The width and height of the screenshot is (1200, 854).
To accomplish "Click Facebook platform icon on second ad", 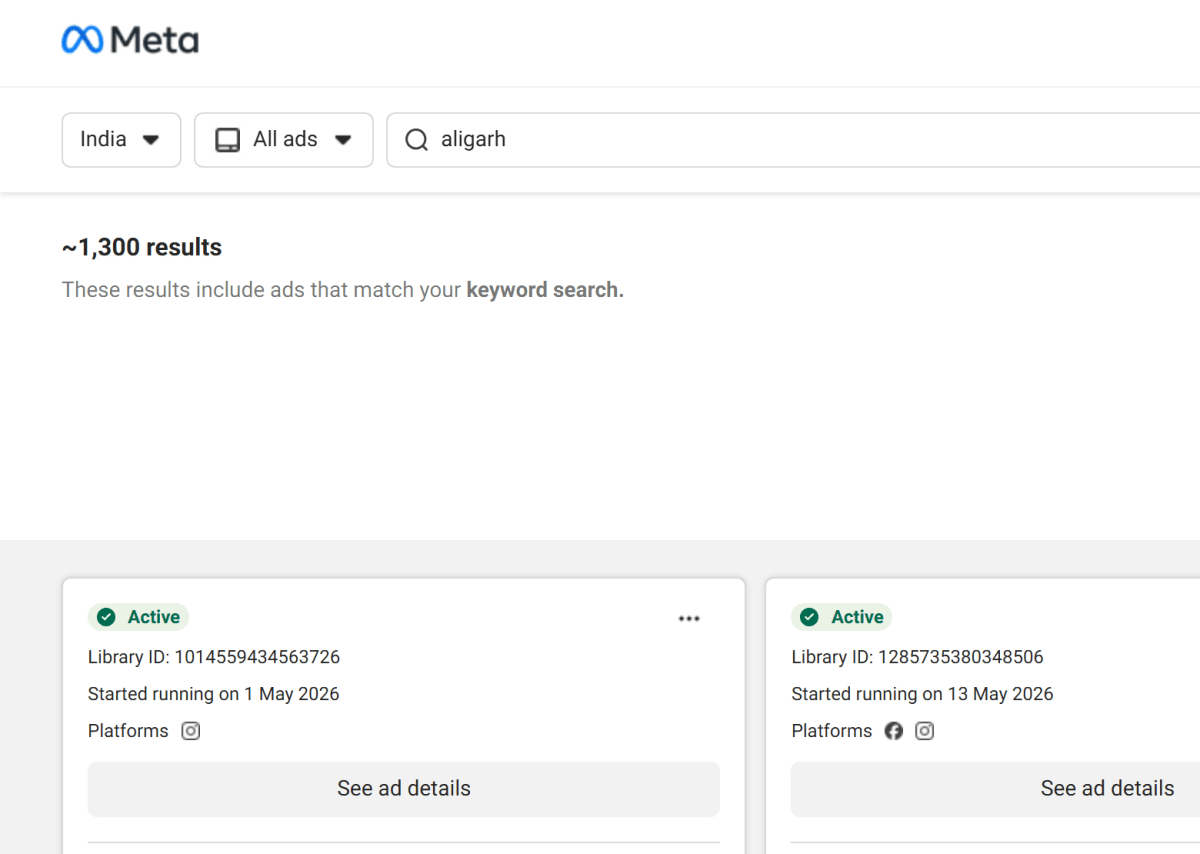I will click(894, 731).
